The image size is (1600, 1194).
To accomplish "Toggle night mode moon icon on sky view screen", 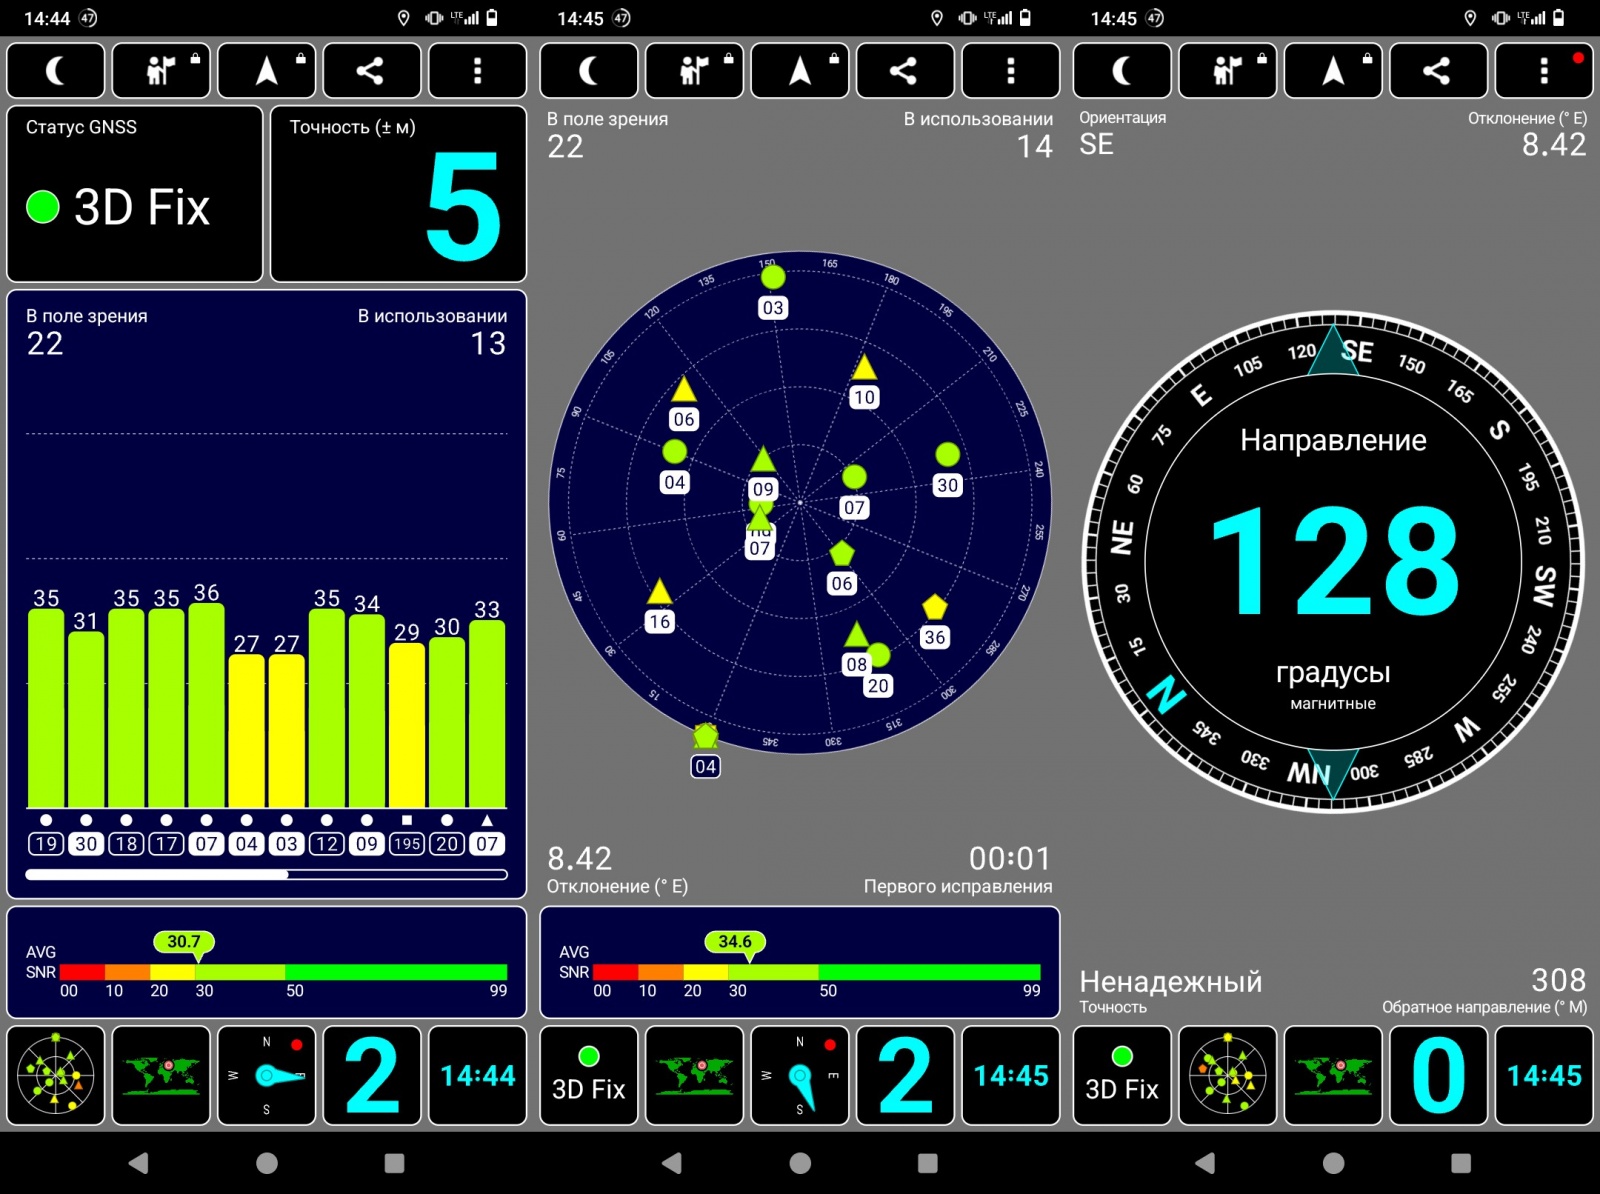I will click(x=589, y=70).
